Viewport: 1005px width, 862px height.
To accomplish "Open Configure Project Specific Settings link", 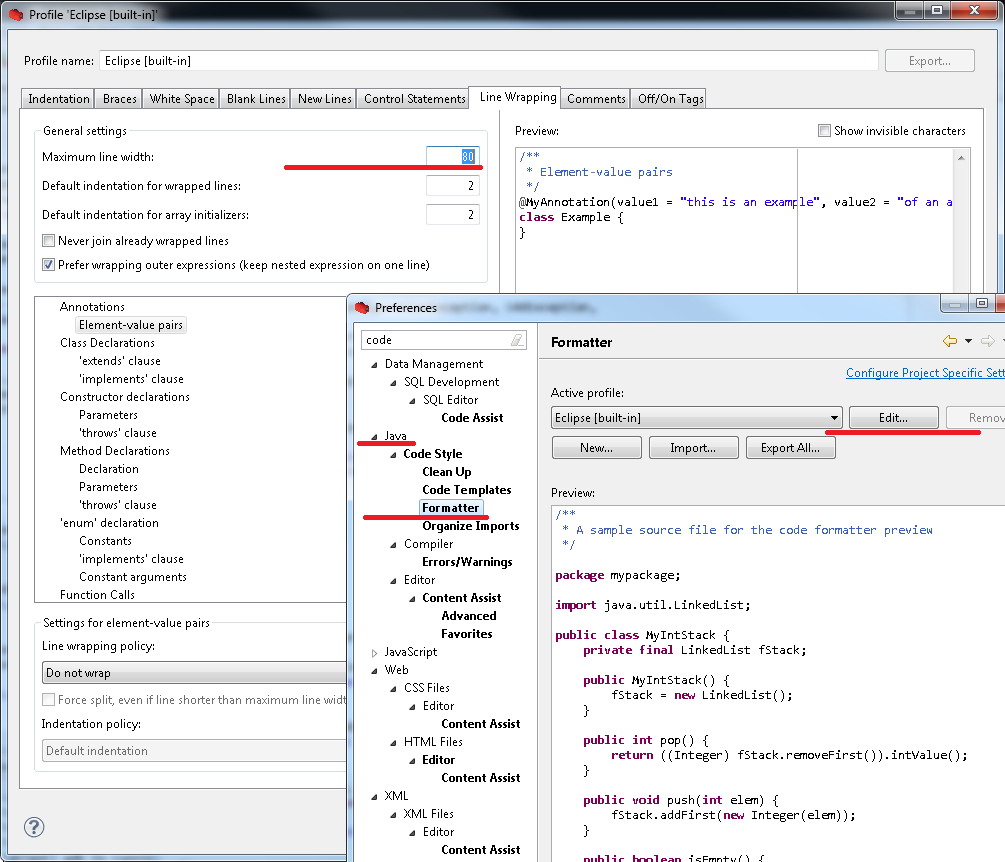I will click(x=925, y=373).
